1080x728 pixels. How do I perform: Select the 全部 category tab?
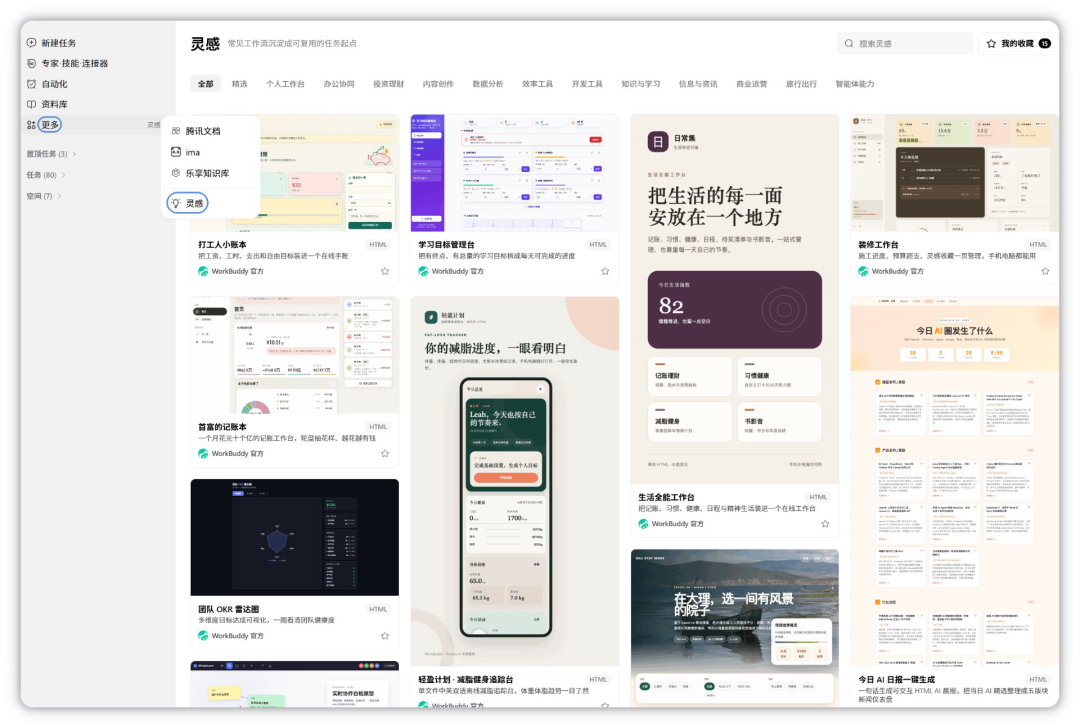point(206,84)
